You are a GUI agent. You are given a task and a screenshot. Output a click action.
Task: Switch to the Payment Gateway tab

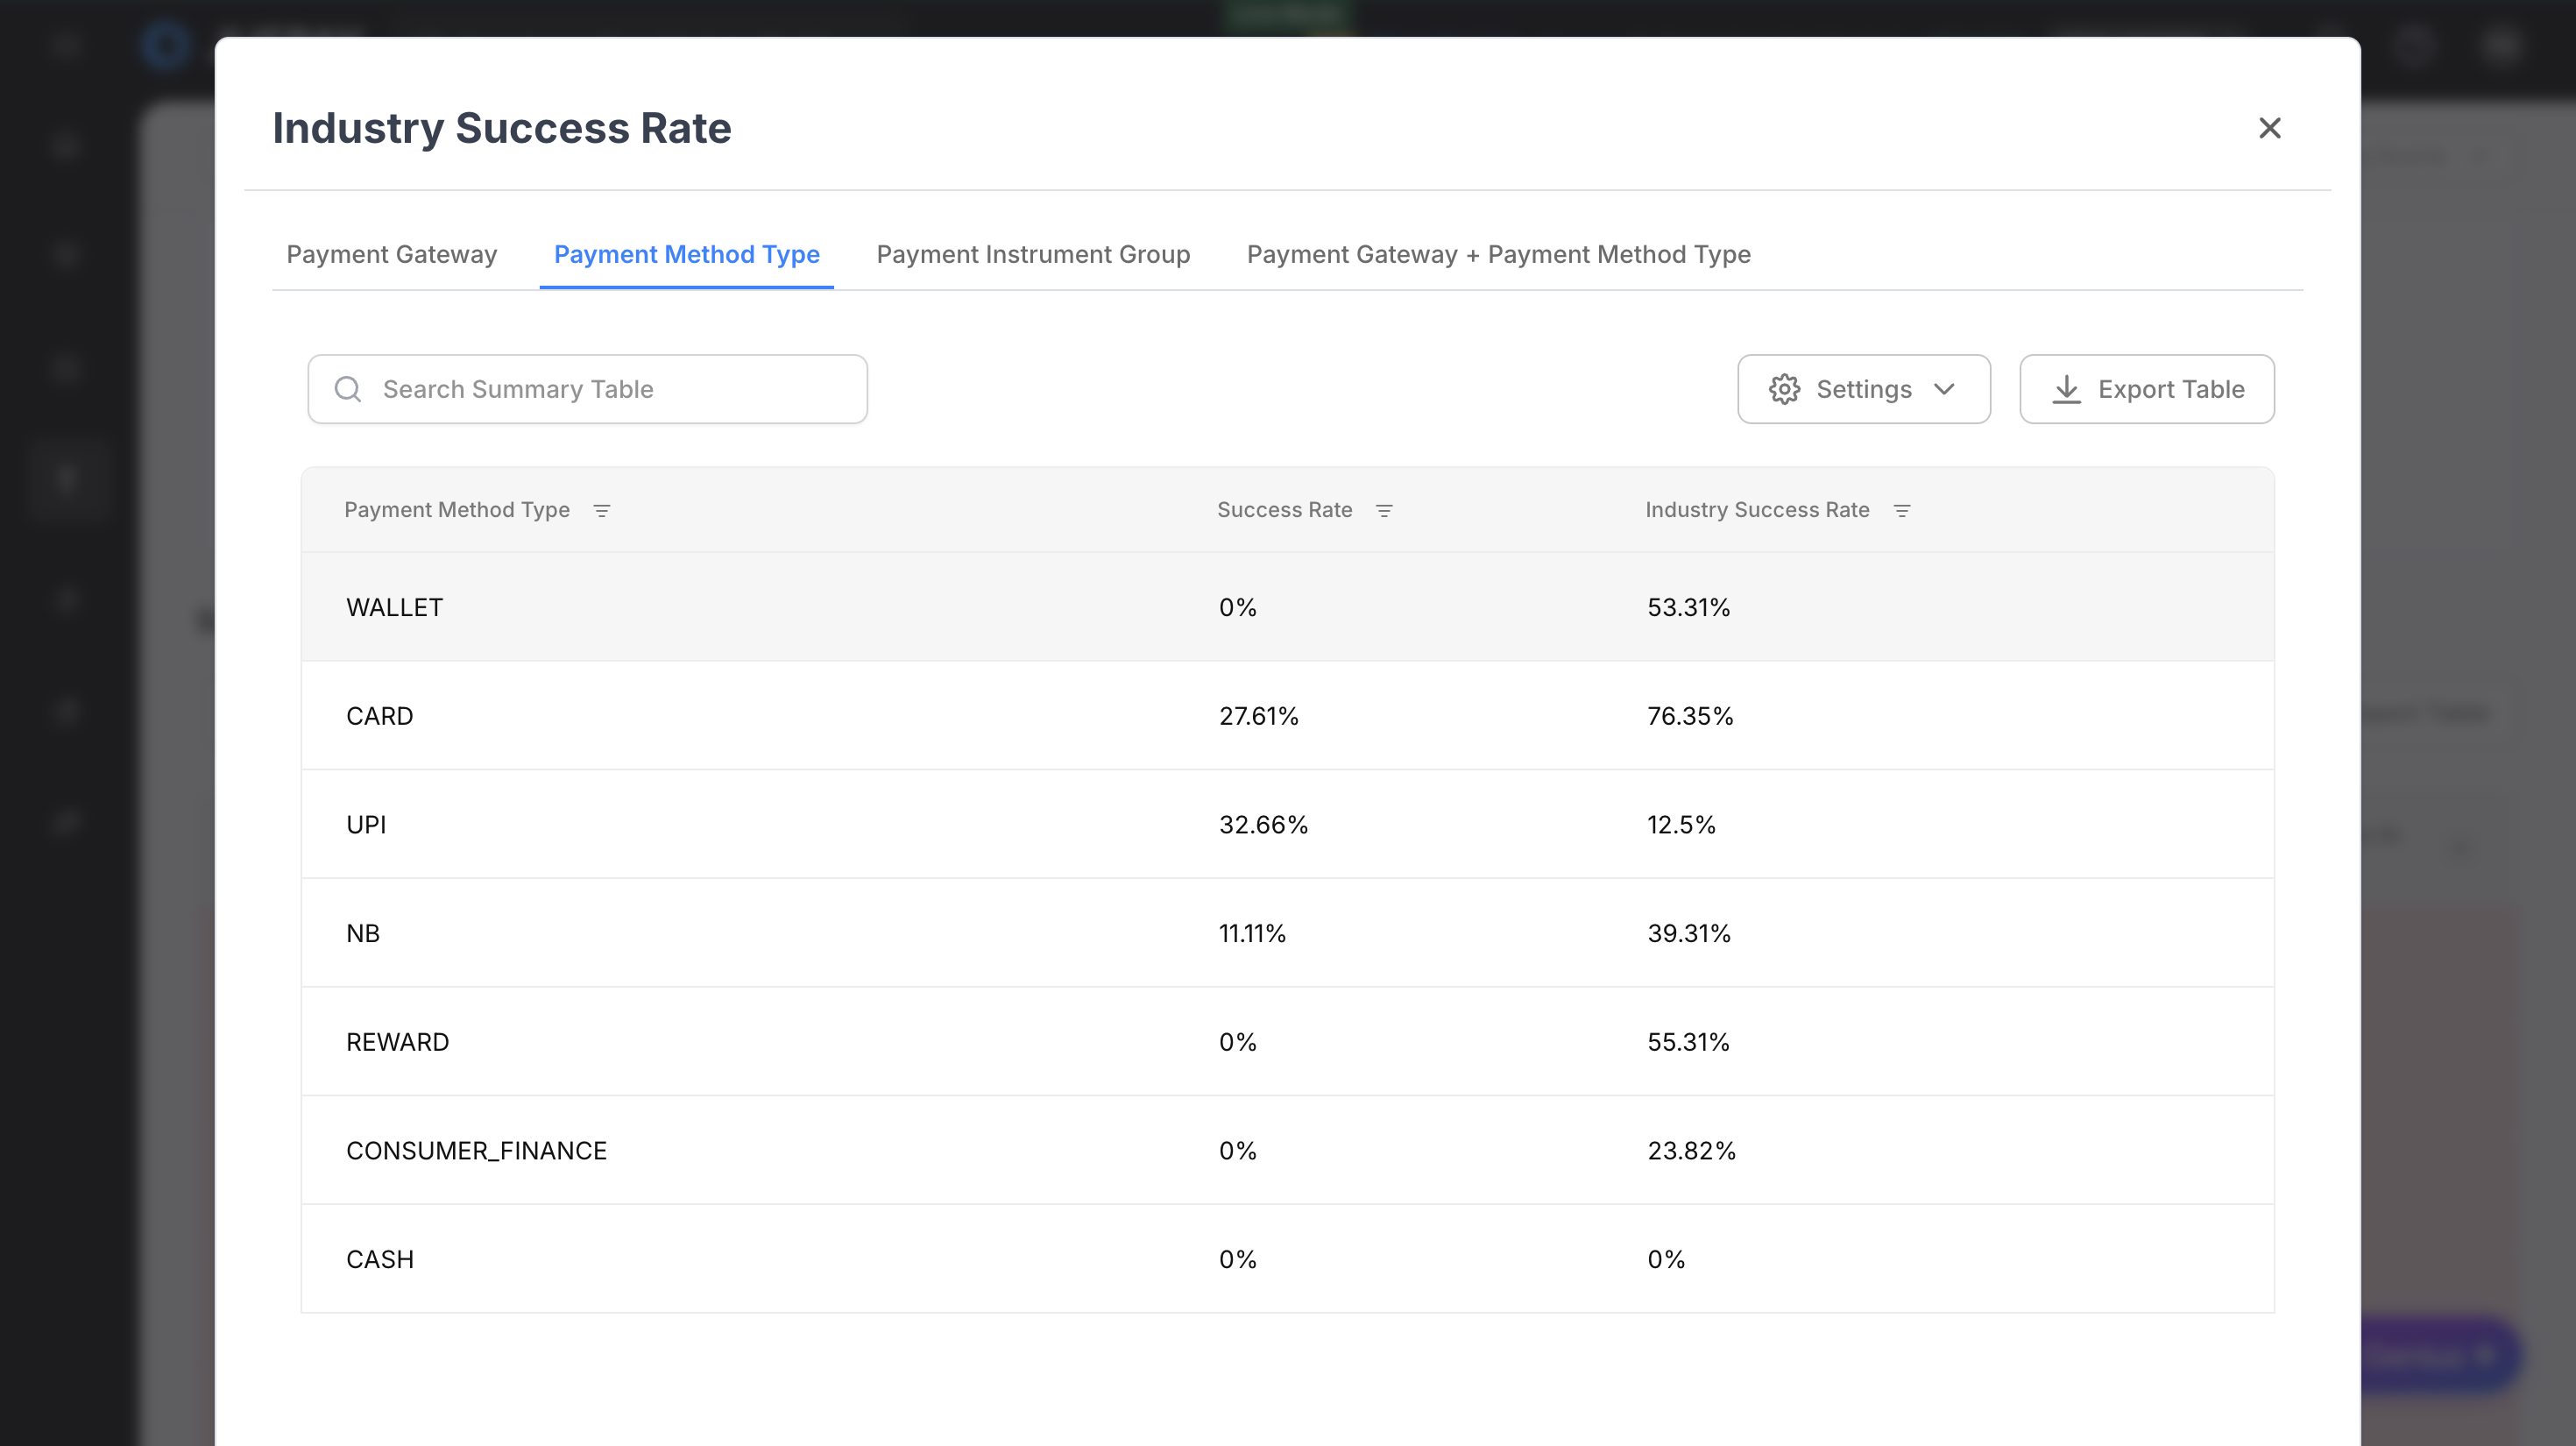(x=391, y=254)
